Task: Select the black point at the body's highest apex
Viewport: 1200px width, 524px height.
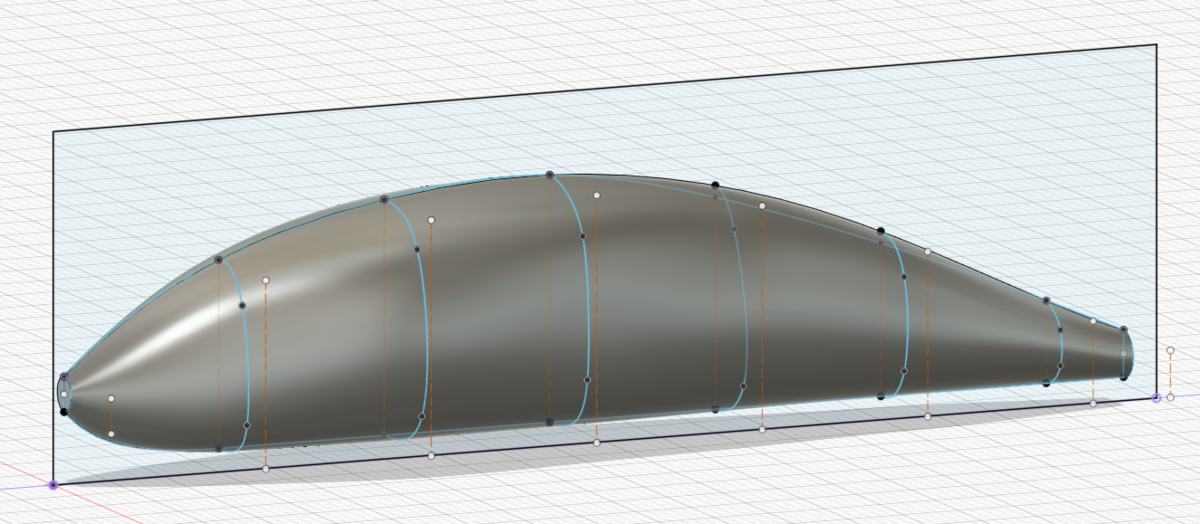Action: tap(550, 175)
